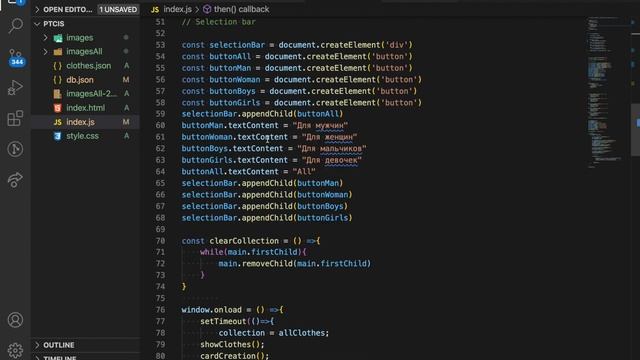Click 'selectionBar' on line 53
Viewport: 640px width, 360px height.
pos(237,45)
